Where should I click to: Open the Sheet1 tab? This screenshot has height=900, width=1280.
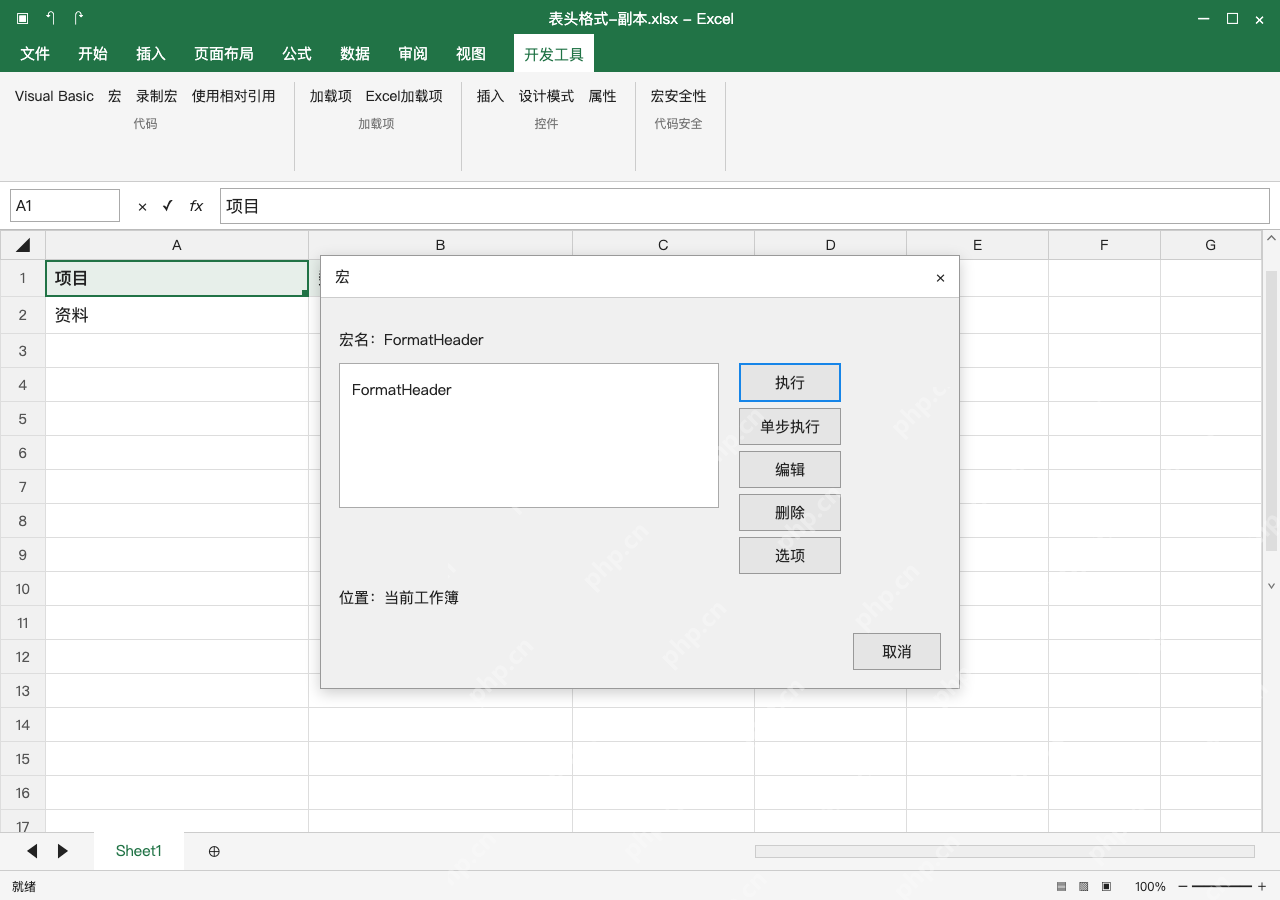click(x=139, y=851)
